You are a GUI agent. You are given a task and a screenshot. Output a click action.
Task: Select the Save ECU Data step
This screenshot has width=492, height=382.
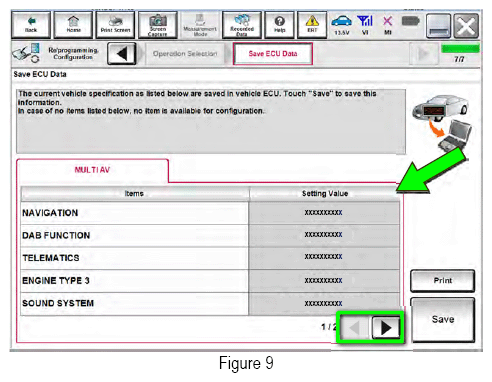pyautogui.click(x=273, y=53)
